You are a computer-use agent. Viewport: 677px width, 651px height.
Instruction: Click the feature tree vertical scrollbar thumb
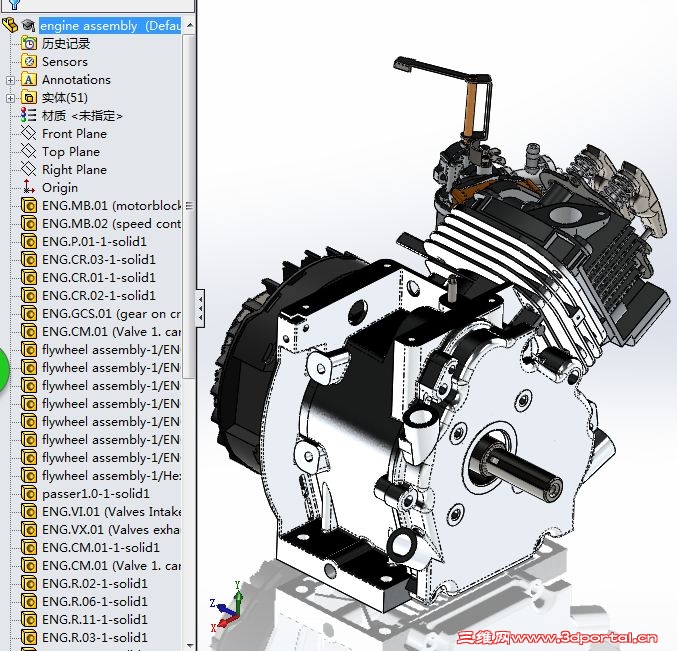coord(189,206)
